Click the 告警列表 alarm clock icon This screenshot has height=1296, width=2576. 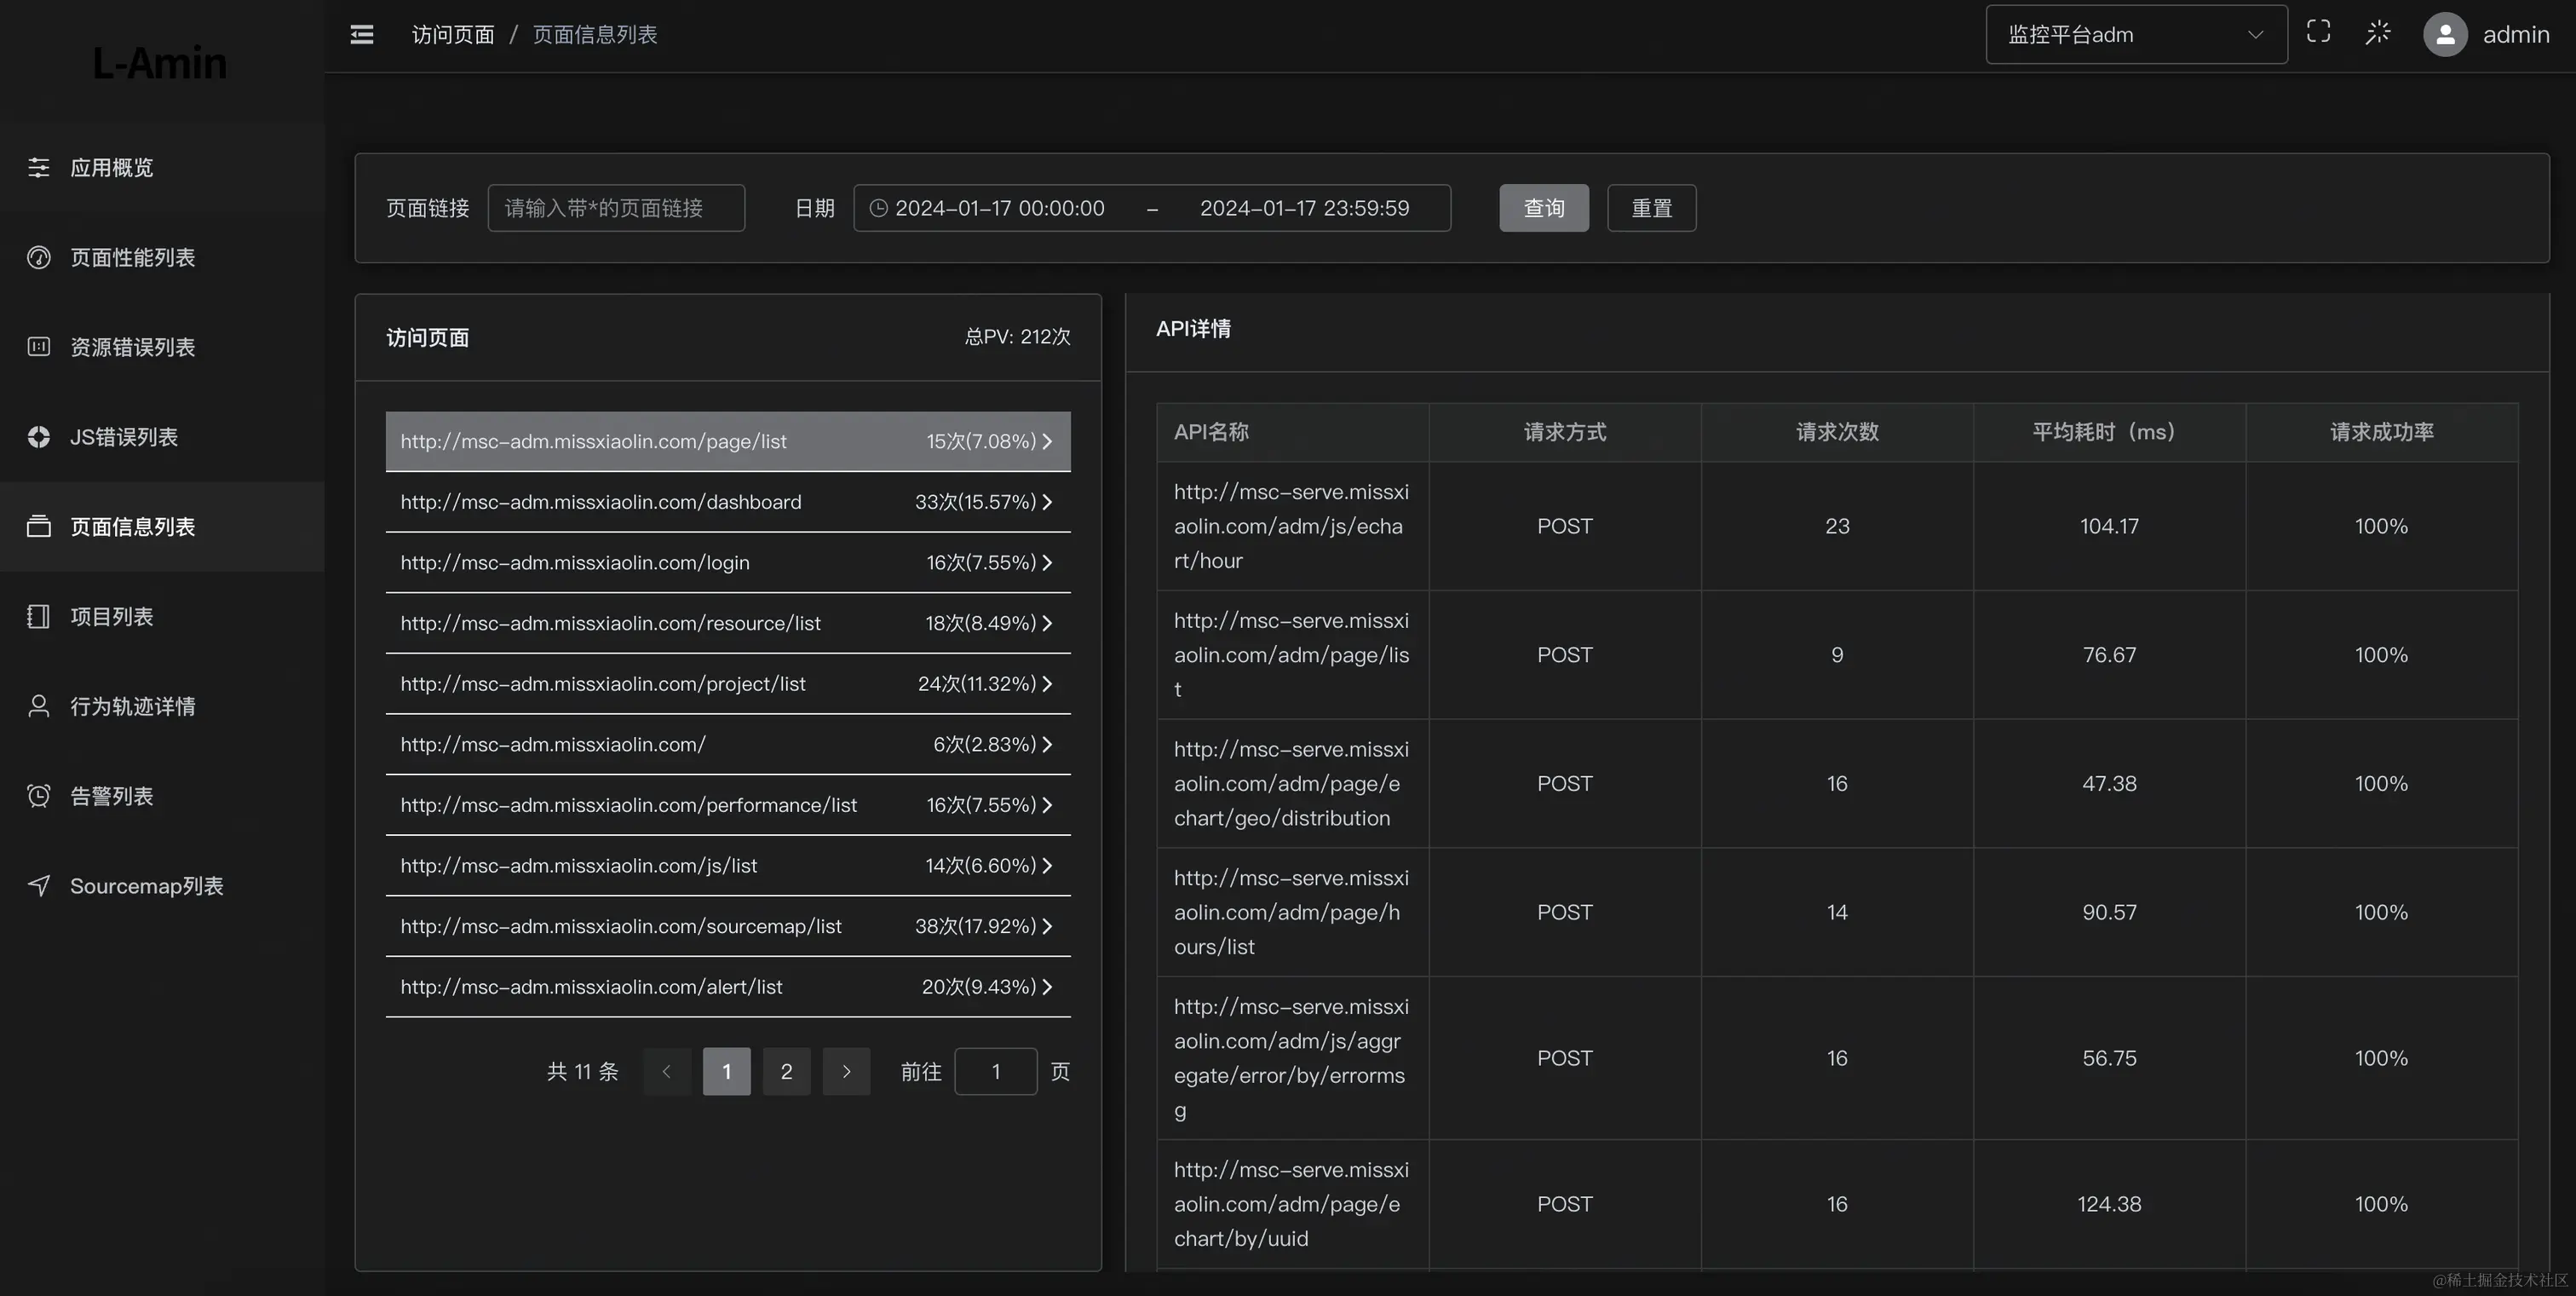(x=39, y=796)
